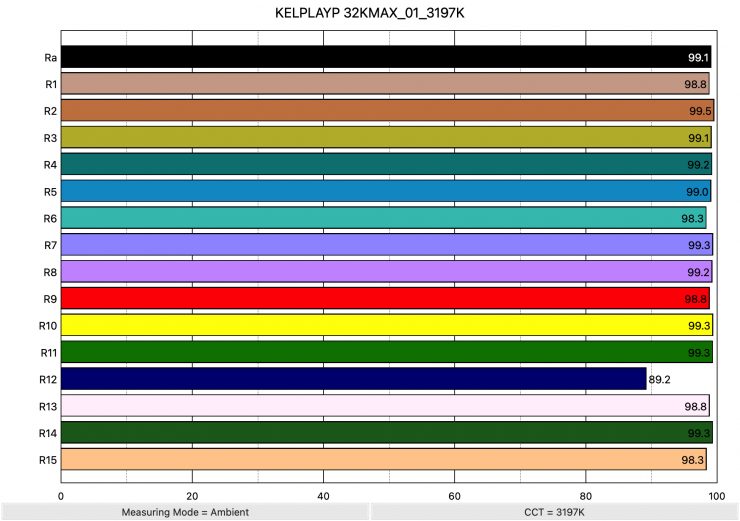
Task: Click the 99.1 value on Ra bar
Action: tap(698, 58)
